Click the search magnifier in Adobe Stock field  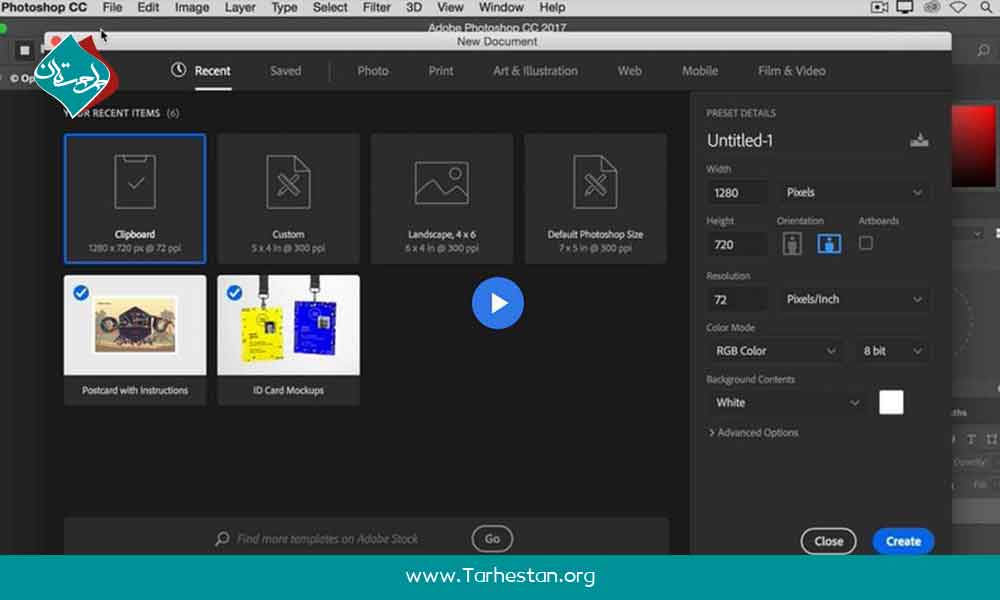click(x=223, y=539)
